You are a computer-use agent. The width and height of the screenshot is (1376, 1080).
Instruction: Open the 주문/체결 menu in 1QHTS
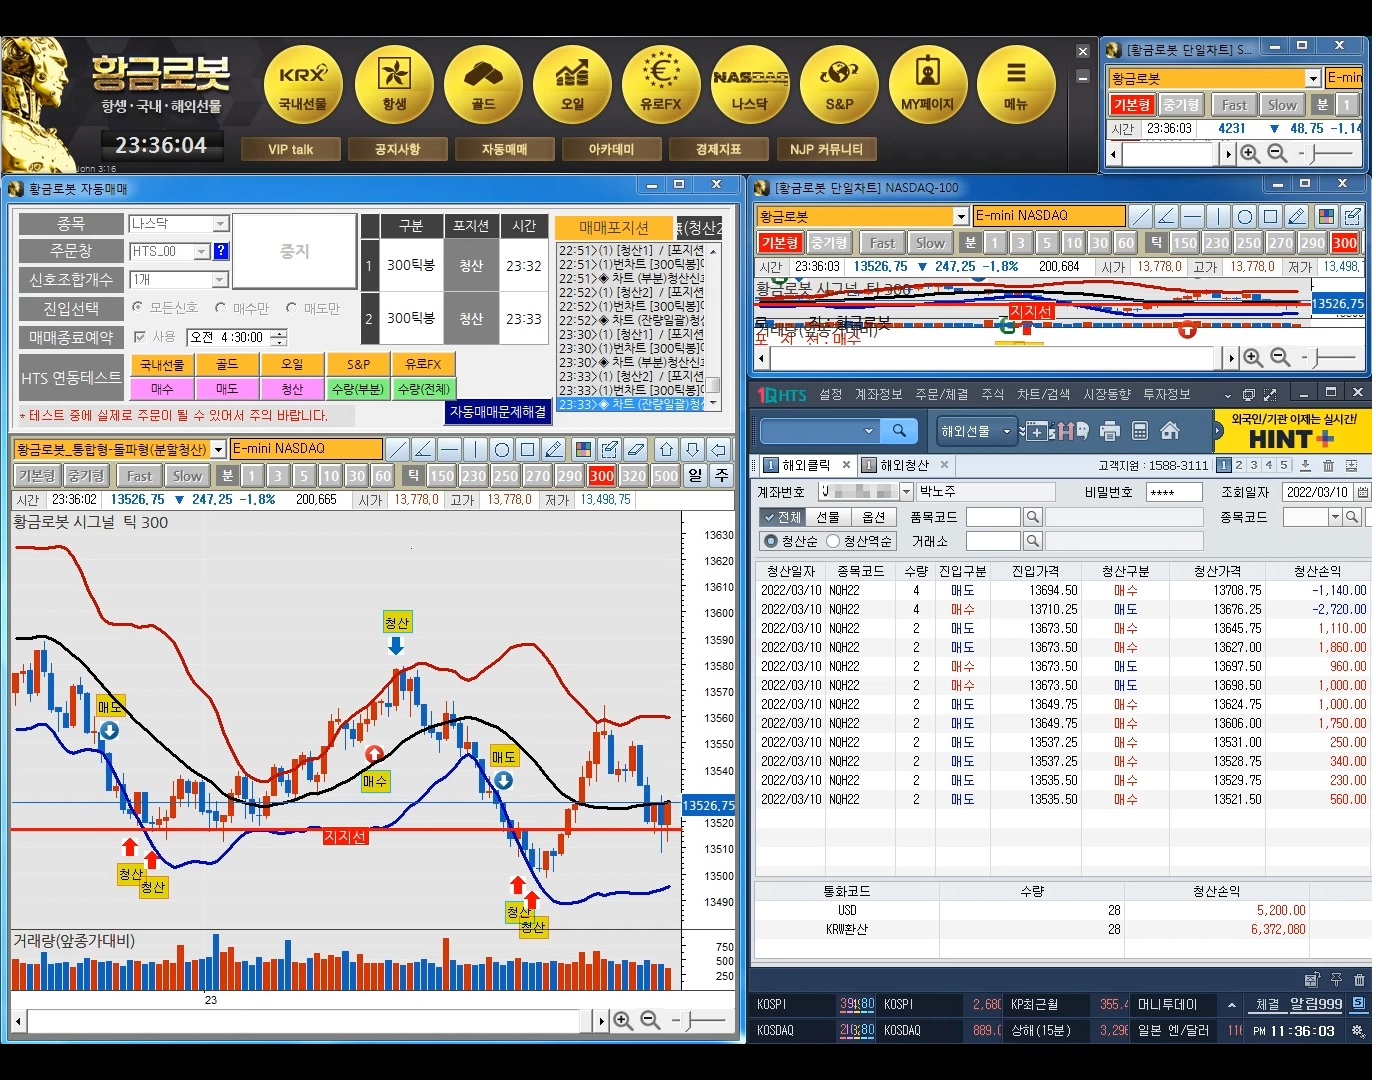(941, 394)
